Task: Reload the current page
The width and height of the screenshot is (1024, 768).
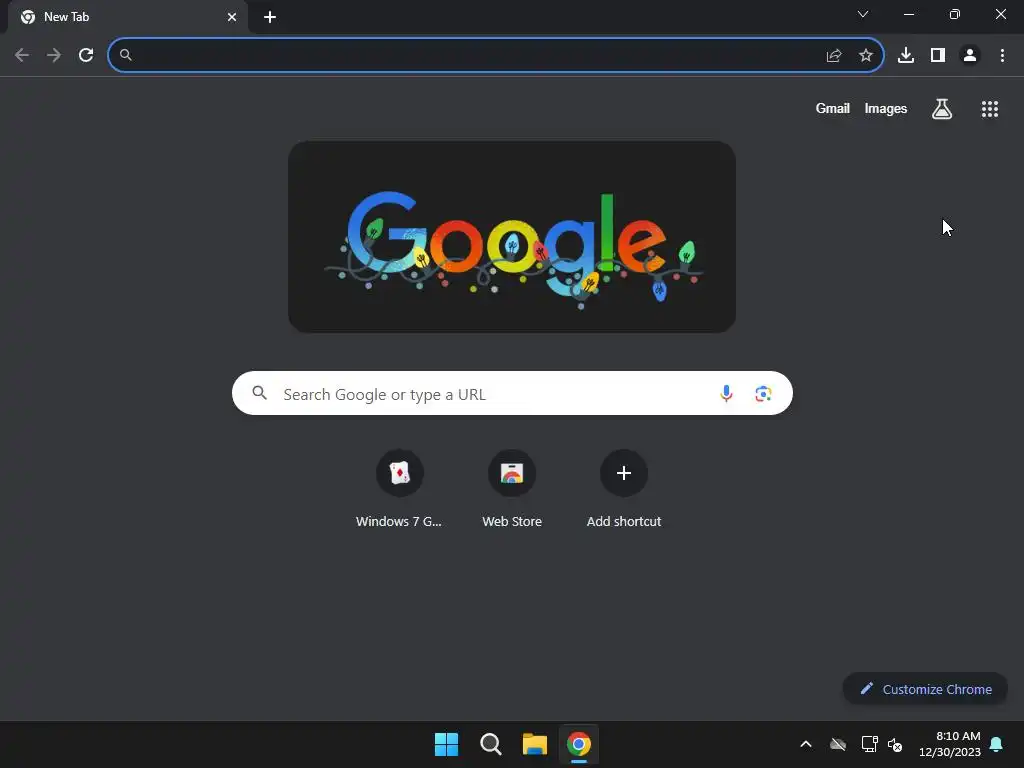Action: pyautogui.click(x=86, y=56)
